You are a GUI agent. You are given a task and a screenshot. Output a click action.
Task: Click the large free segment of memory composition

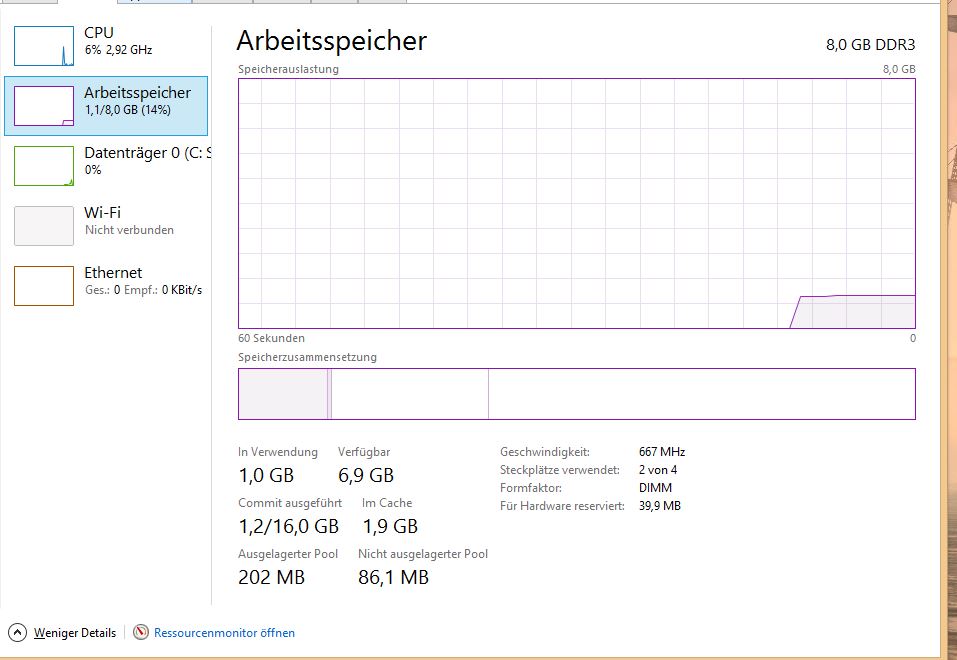coord(702,394)
